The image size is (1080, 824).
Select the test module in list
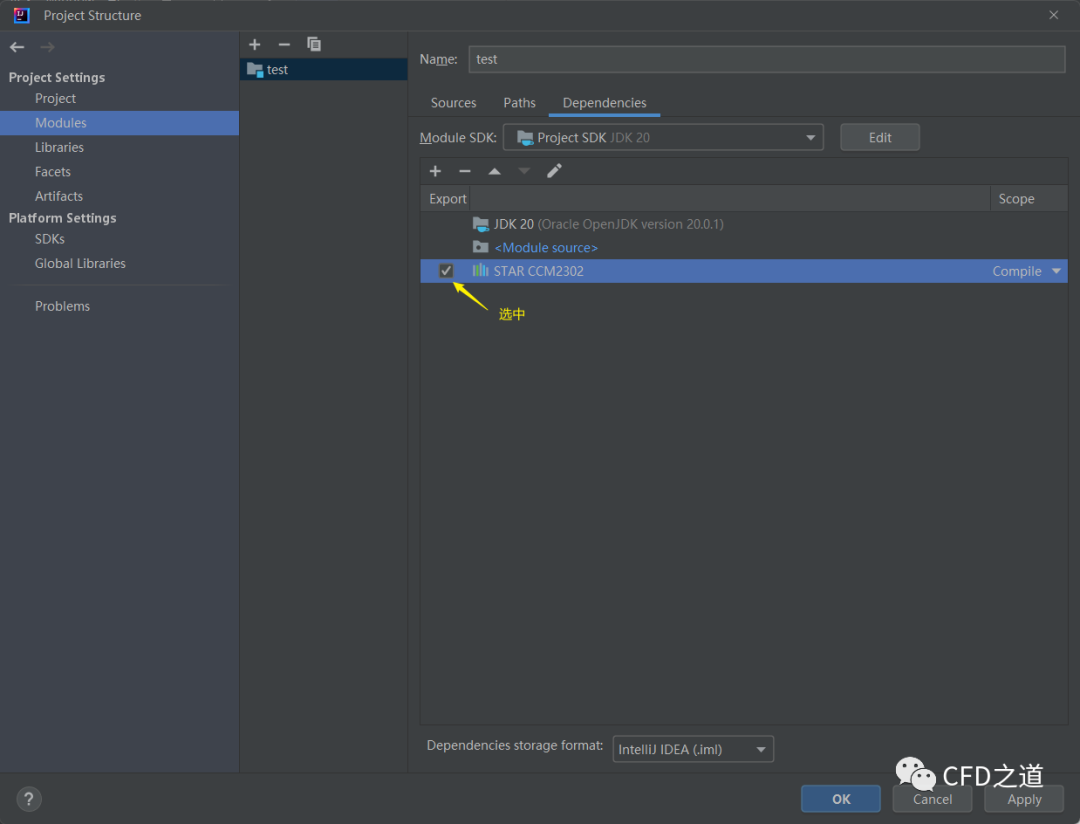278,70
